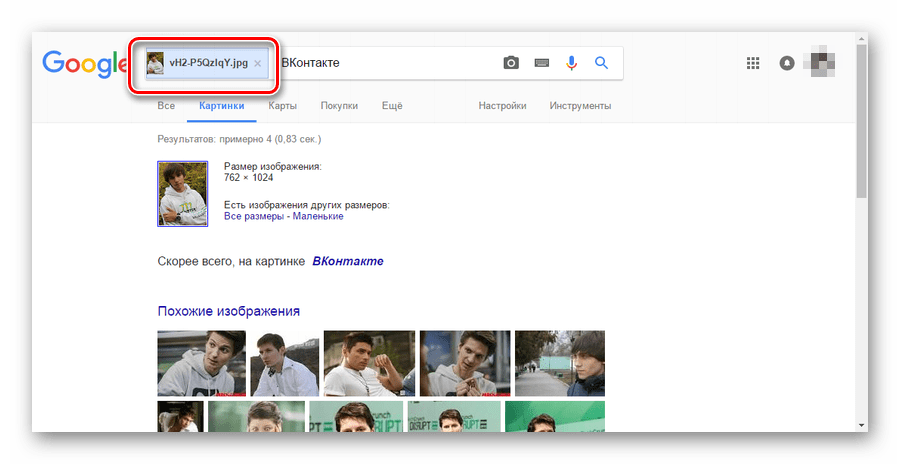Open fourth similar image with hands clasped
This screenshot has height=464, width=900.
point(465,364)
